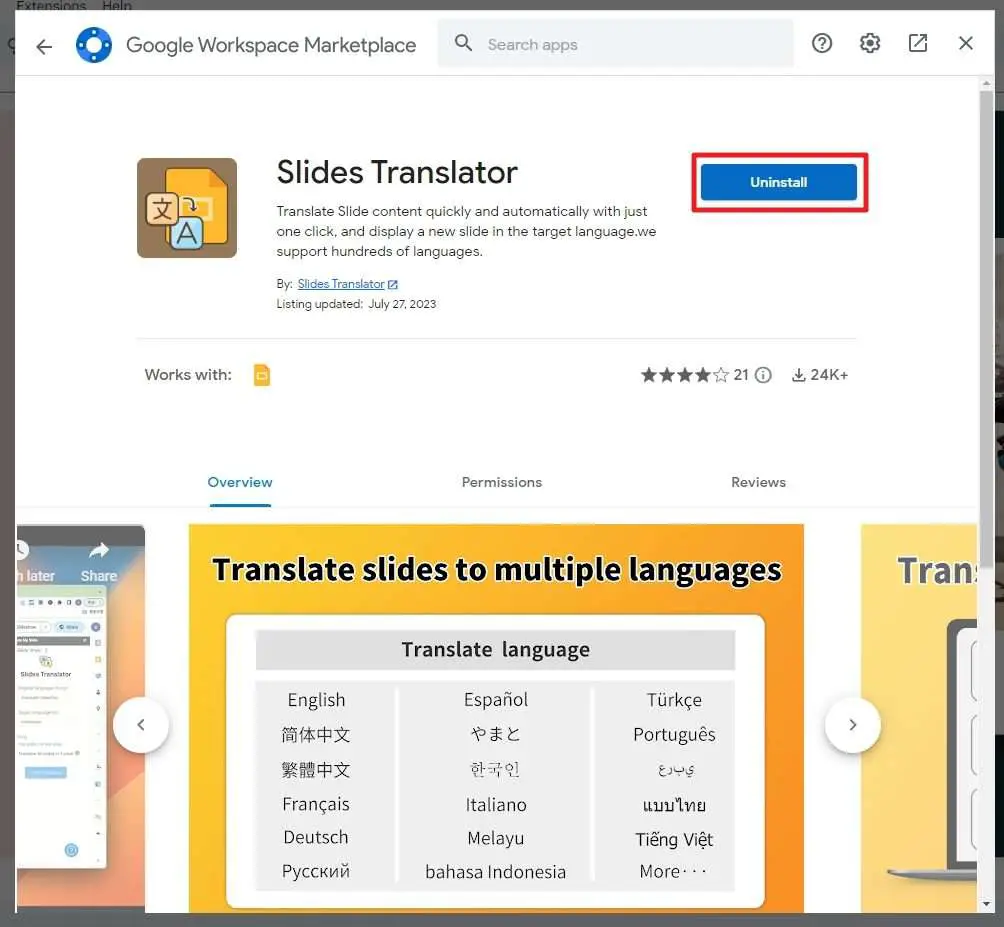Click 'bahasa Indonesia' in the language list
1004x927 pixels.
496,872
